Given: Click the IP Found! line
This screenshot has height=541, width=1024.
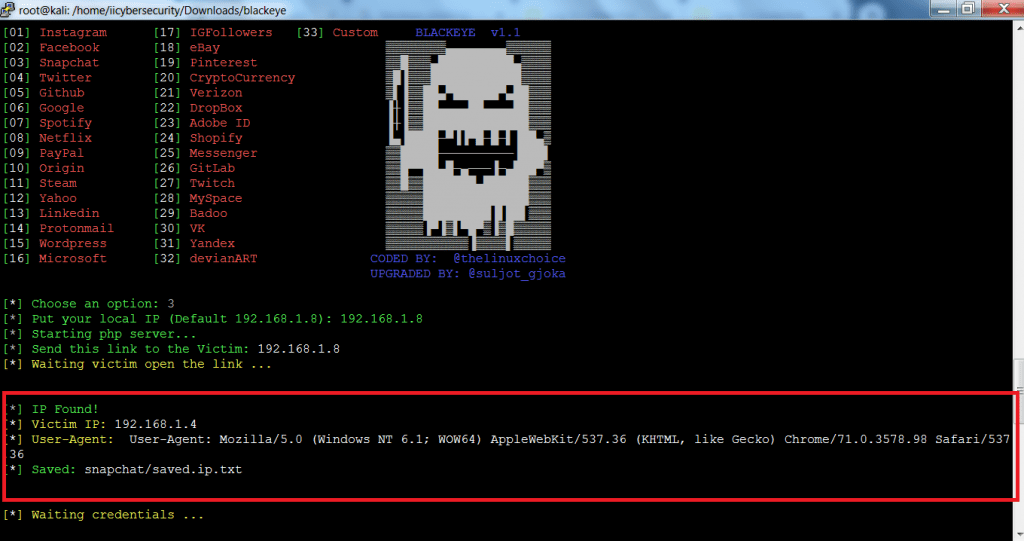Looking at the screenshot, I should tap(52, 408).
